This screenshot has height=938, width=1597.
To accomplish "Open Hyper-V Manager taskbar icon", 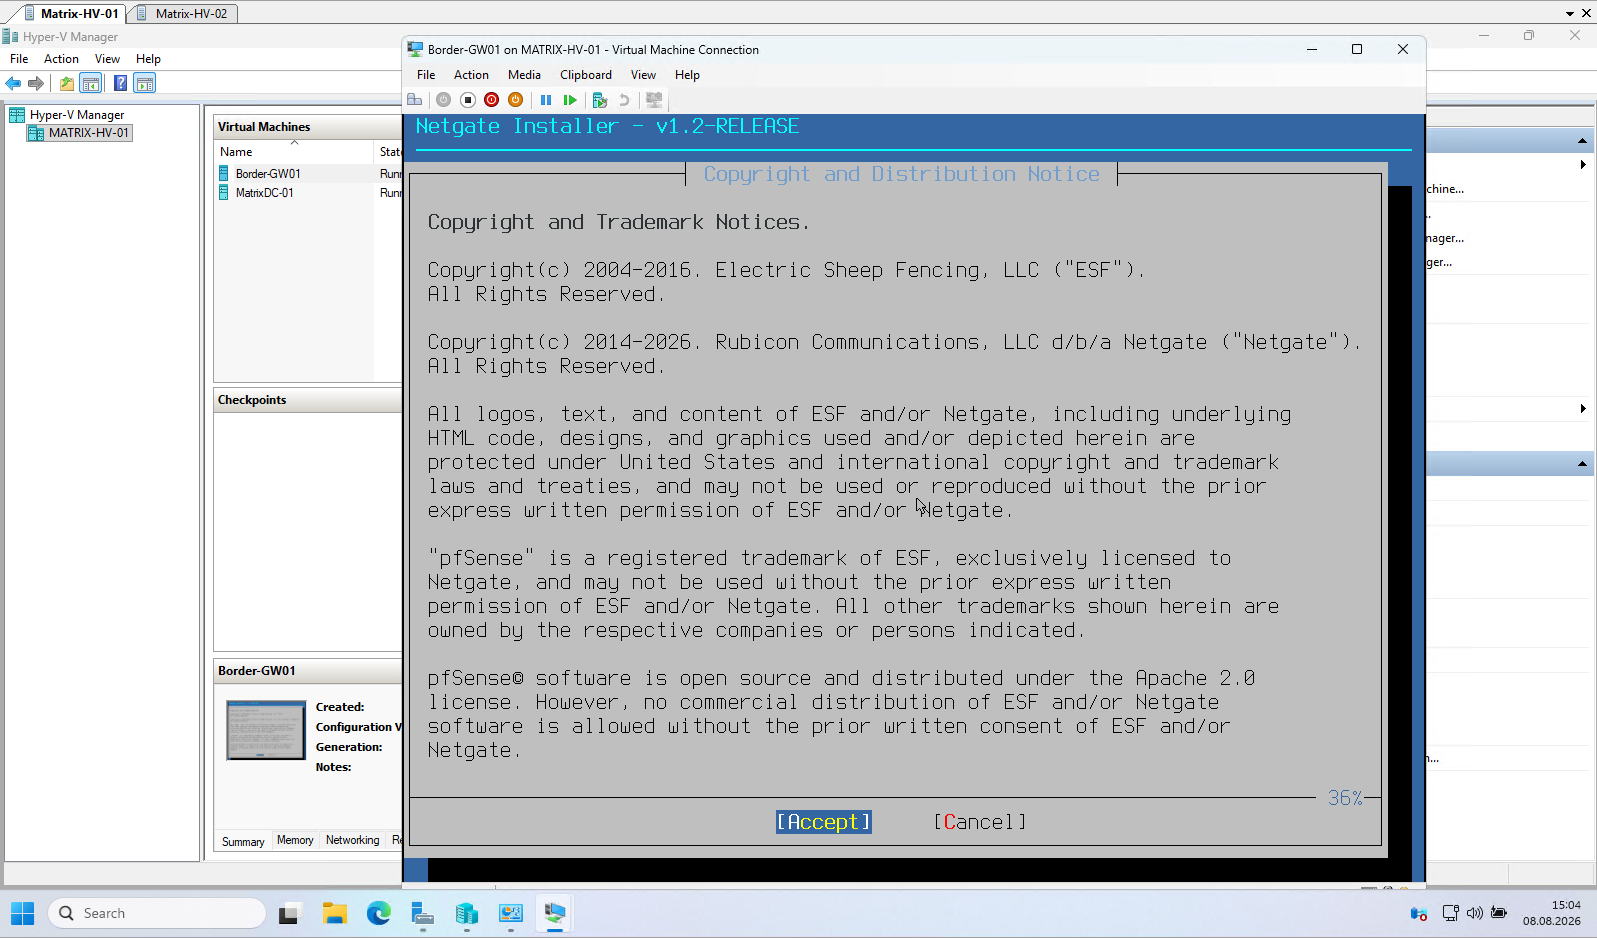I will (466, 913).
